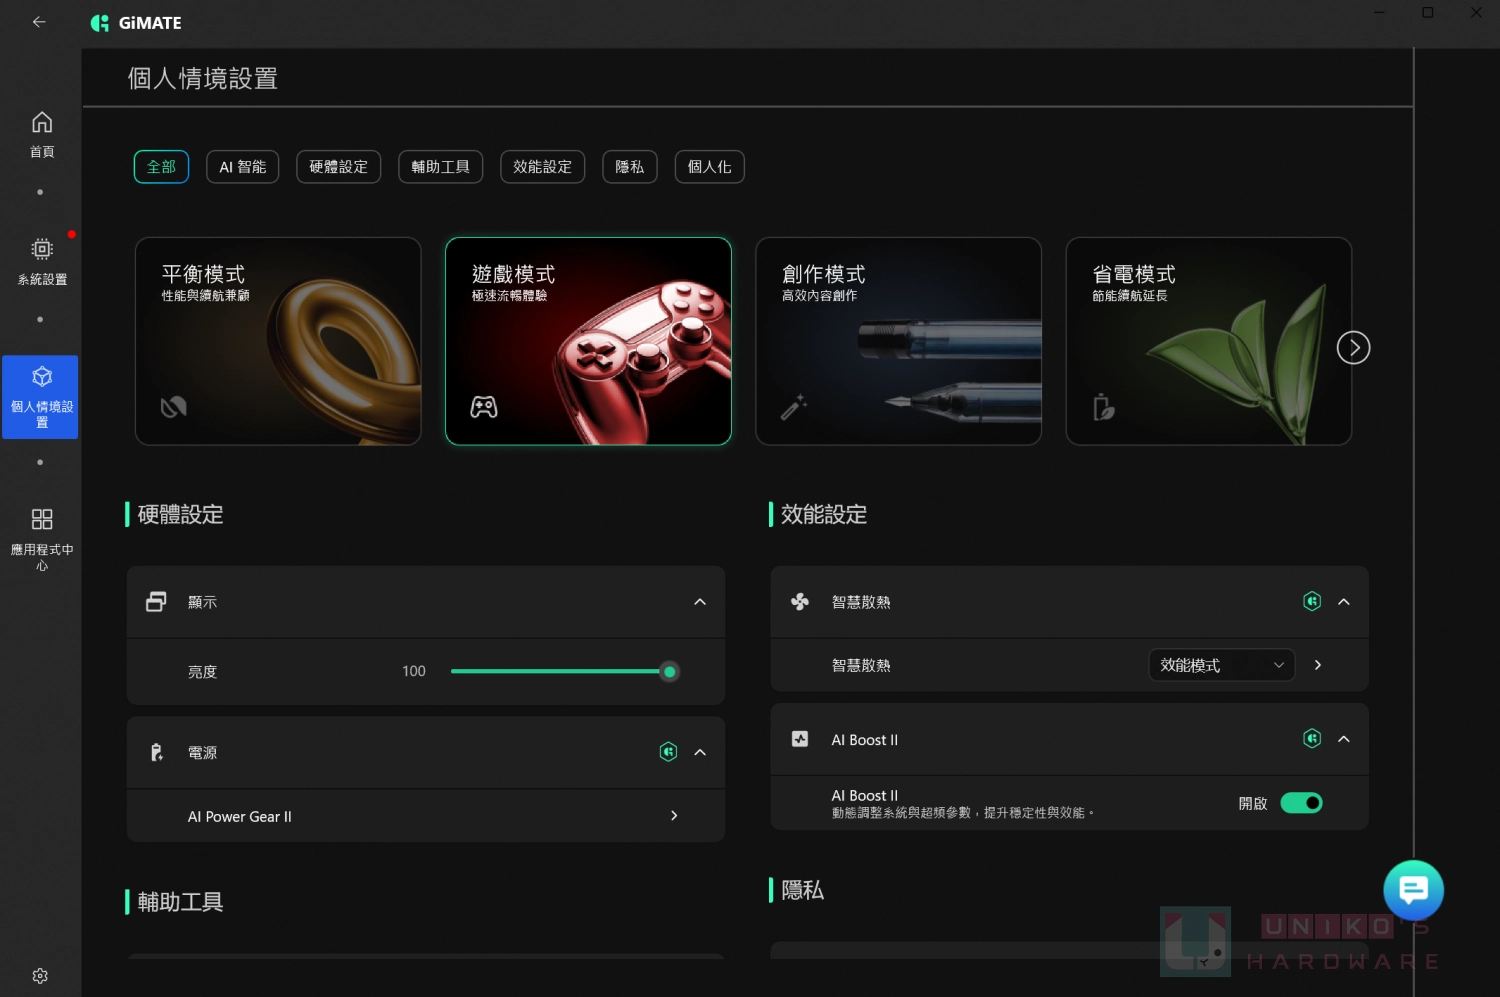Open 首頁 home in sidebar
The height and width of the screenshot is (997, 1500).
click(x=41, y=135)
